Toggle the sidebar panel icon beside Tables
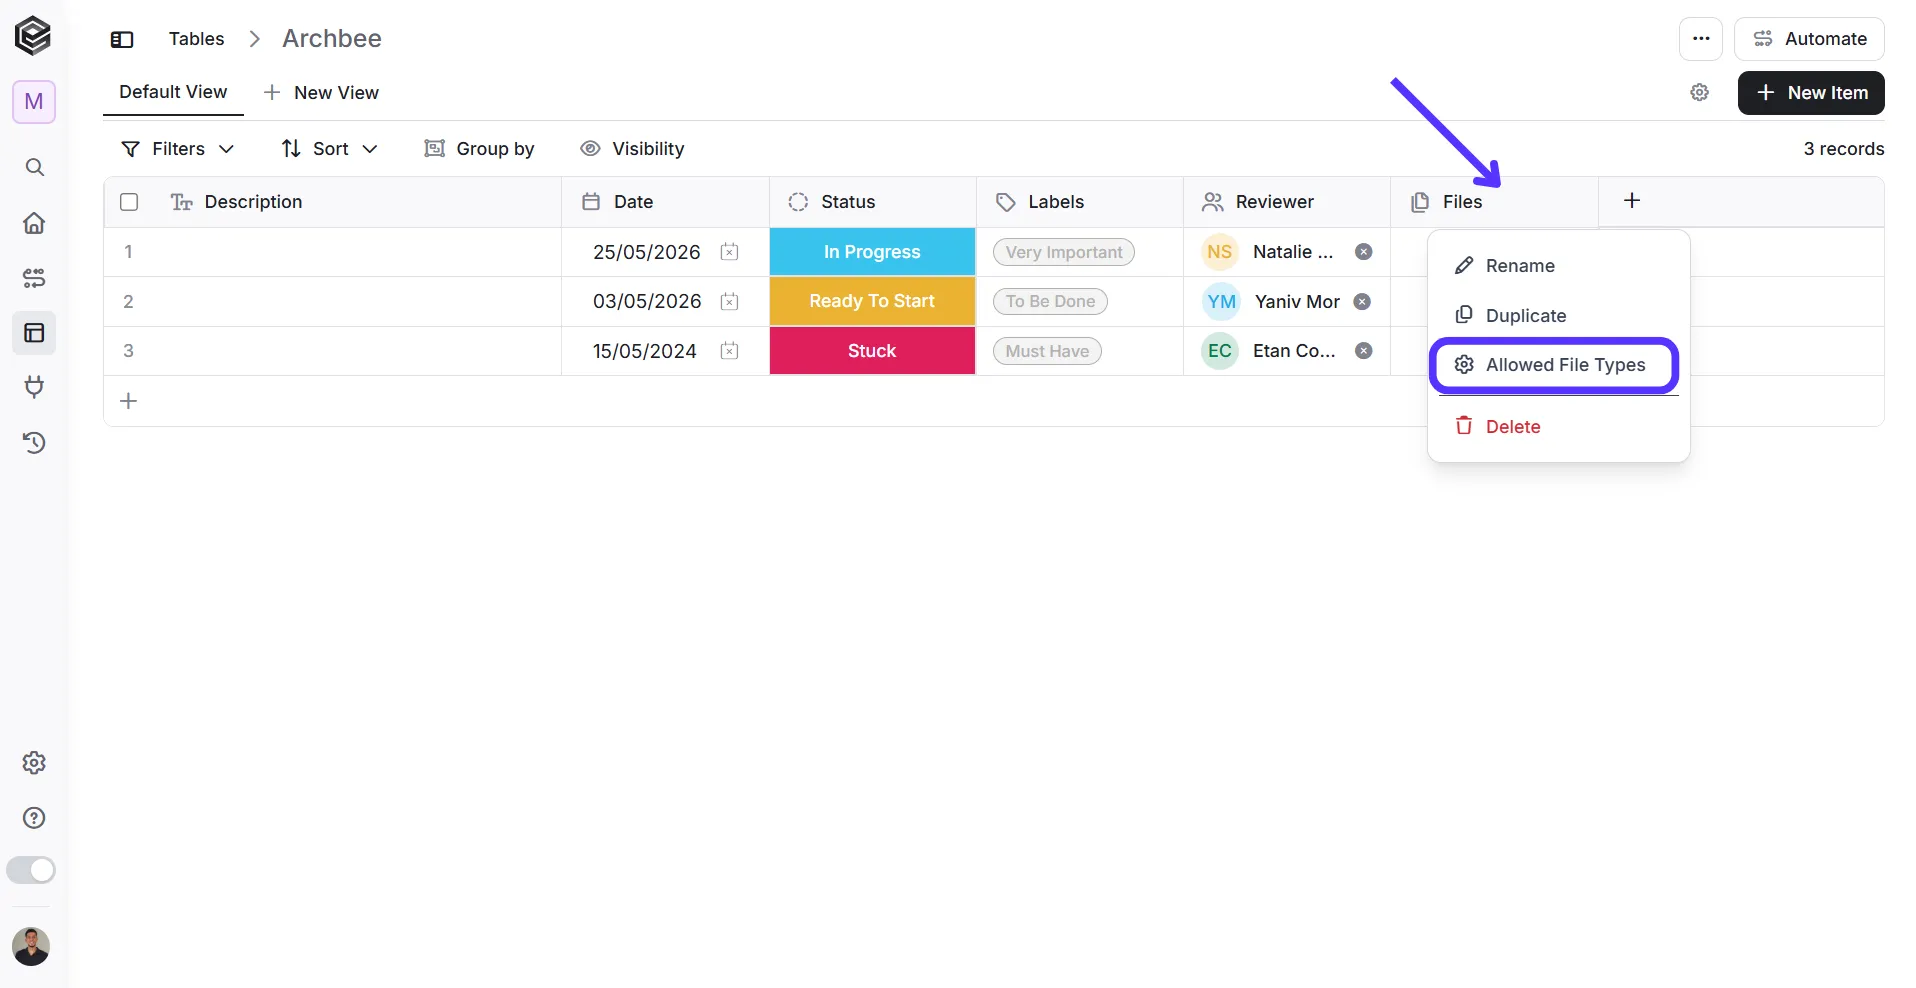The width and height of the screenshot is (1916, 988). click(122, 39)
